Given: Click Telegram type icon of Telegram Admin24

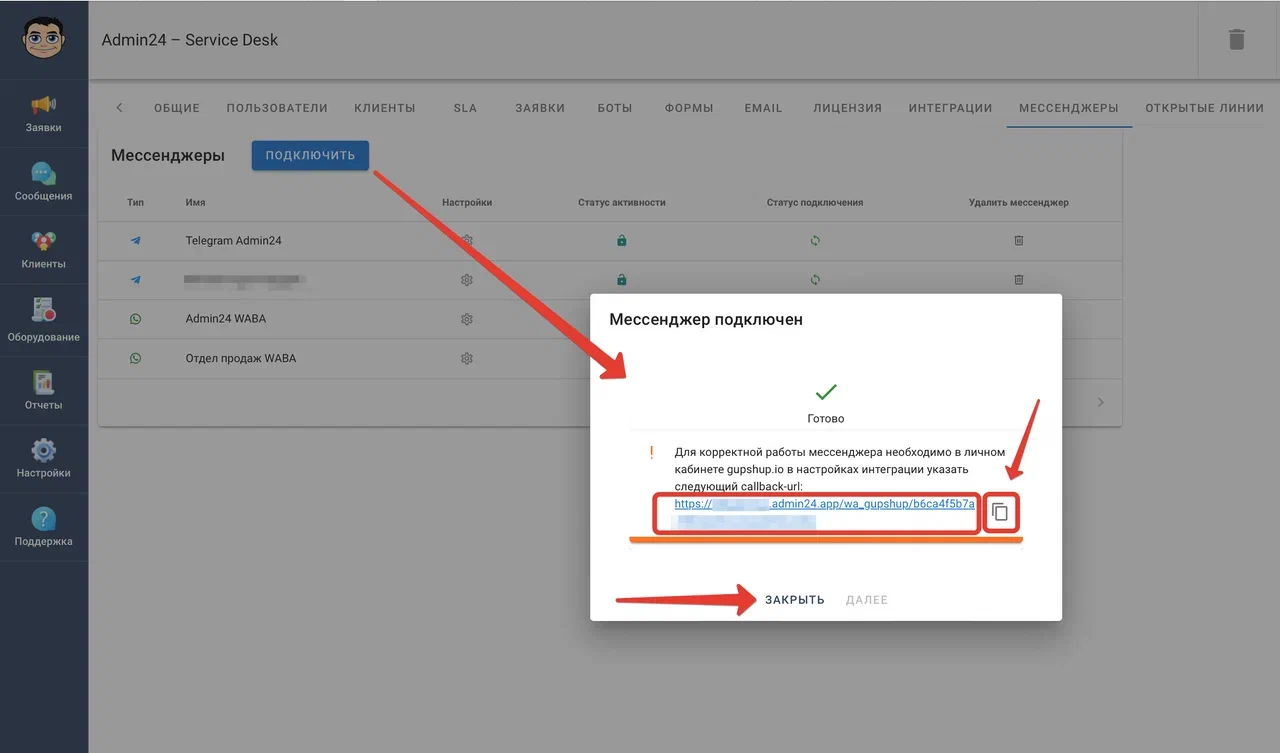Looking at the screenshot, I should tap(135, 241).
